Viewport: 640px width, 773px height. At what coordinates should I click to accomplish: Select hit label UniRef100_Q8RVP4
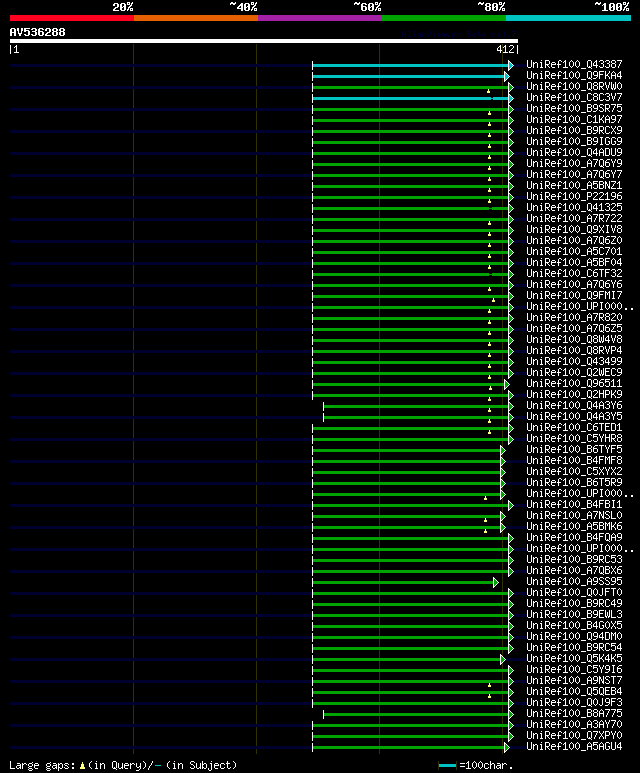(574, 351)
